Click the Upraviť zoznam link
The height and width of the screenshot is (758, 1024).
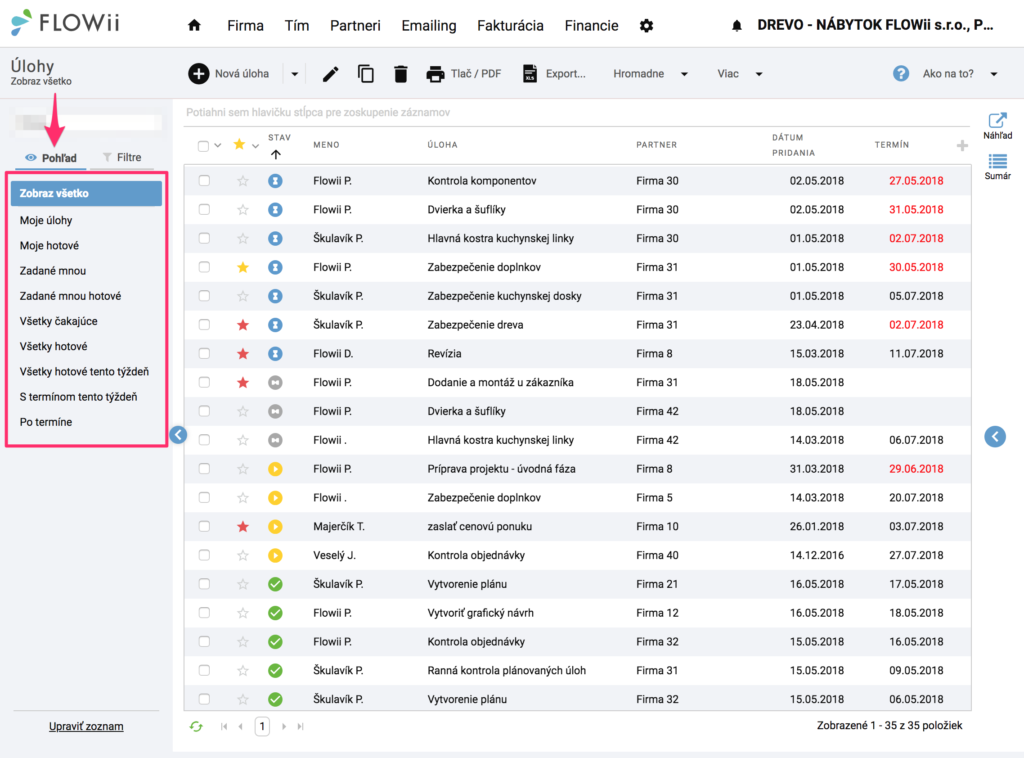click(x=86, y=726)
